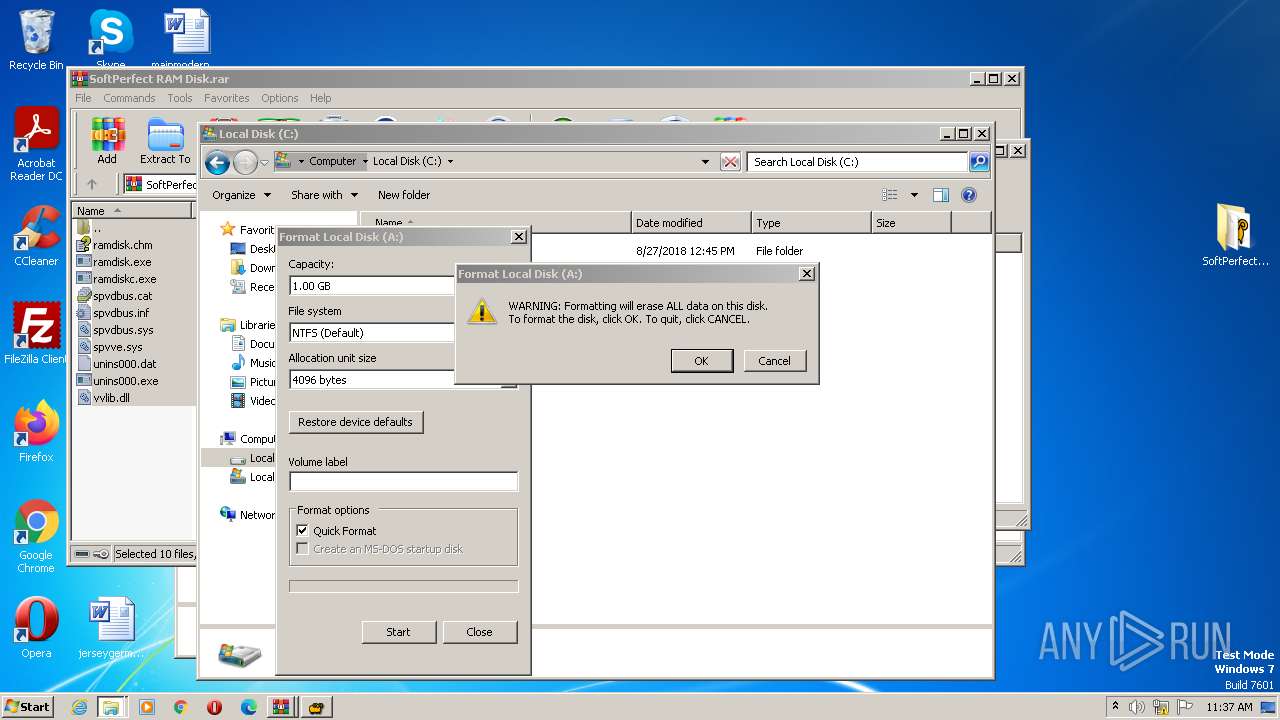Open the File menu in WinRAR
Viewport: 1280px width, 720px height.
click(x=83, y=98)
